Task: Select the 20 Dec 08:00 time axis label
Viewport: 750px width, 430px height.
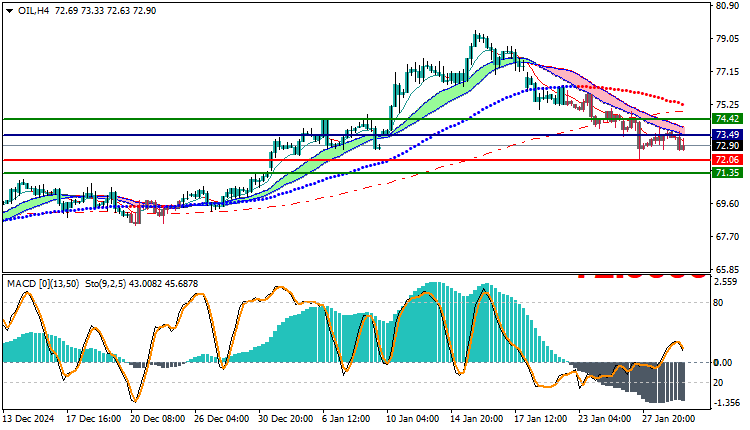Action: (158, 419)
